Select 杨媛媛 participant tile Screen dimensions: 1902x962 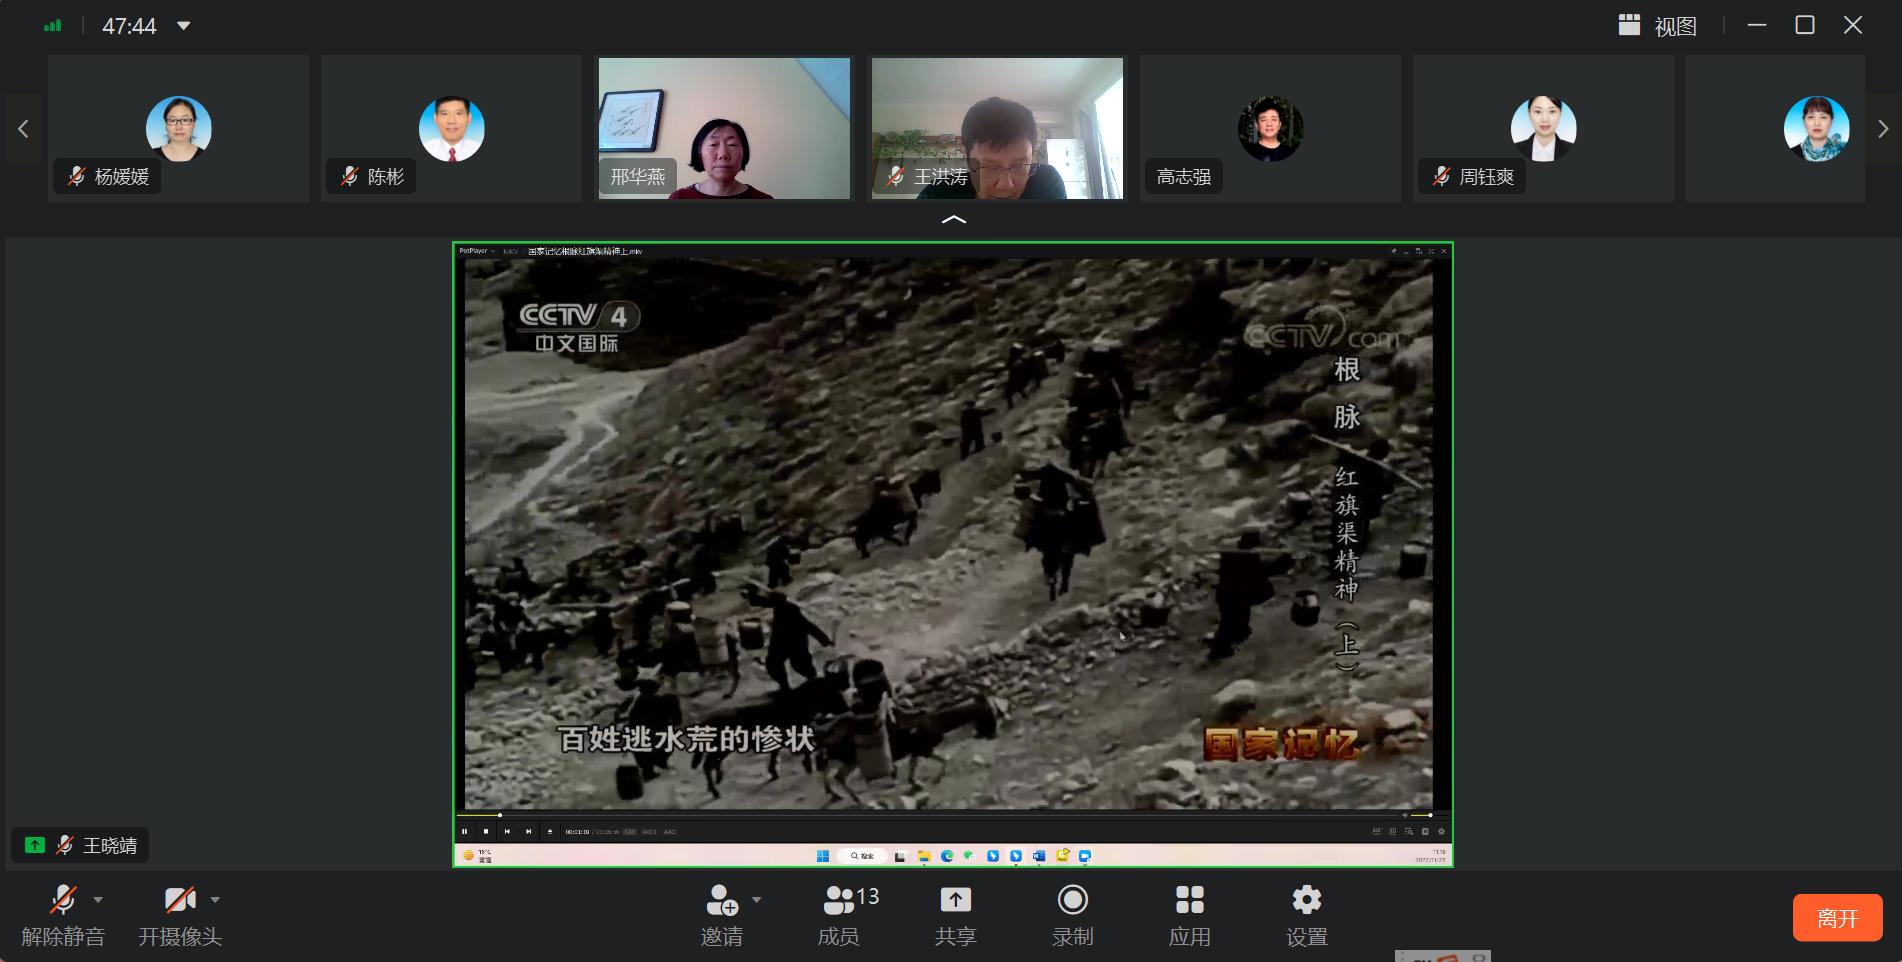point(178,129)
